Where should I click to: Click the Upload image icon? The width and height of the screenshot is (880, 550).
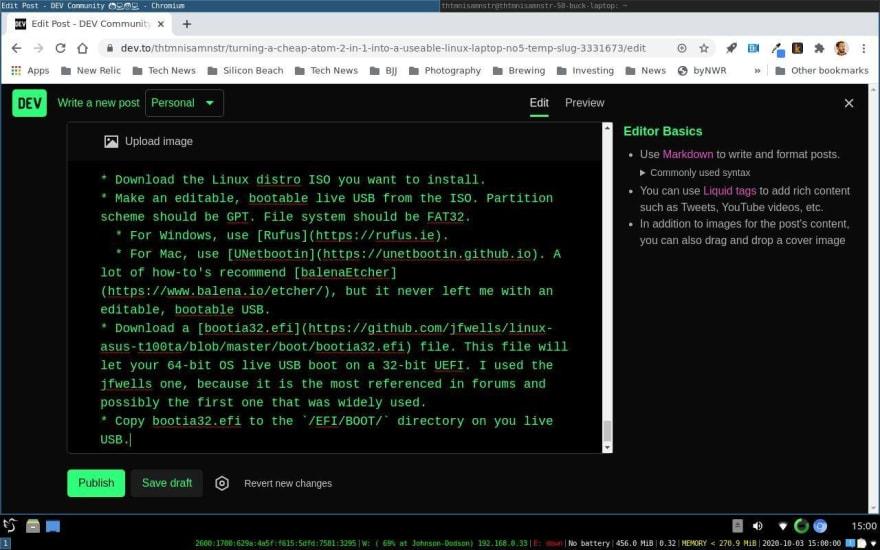pyautogui.click(x=111, y=142)
